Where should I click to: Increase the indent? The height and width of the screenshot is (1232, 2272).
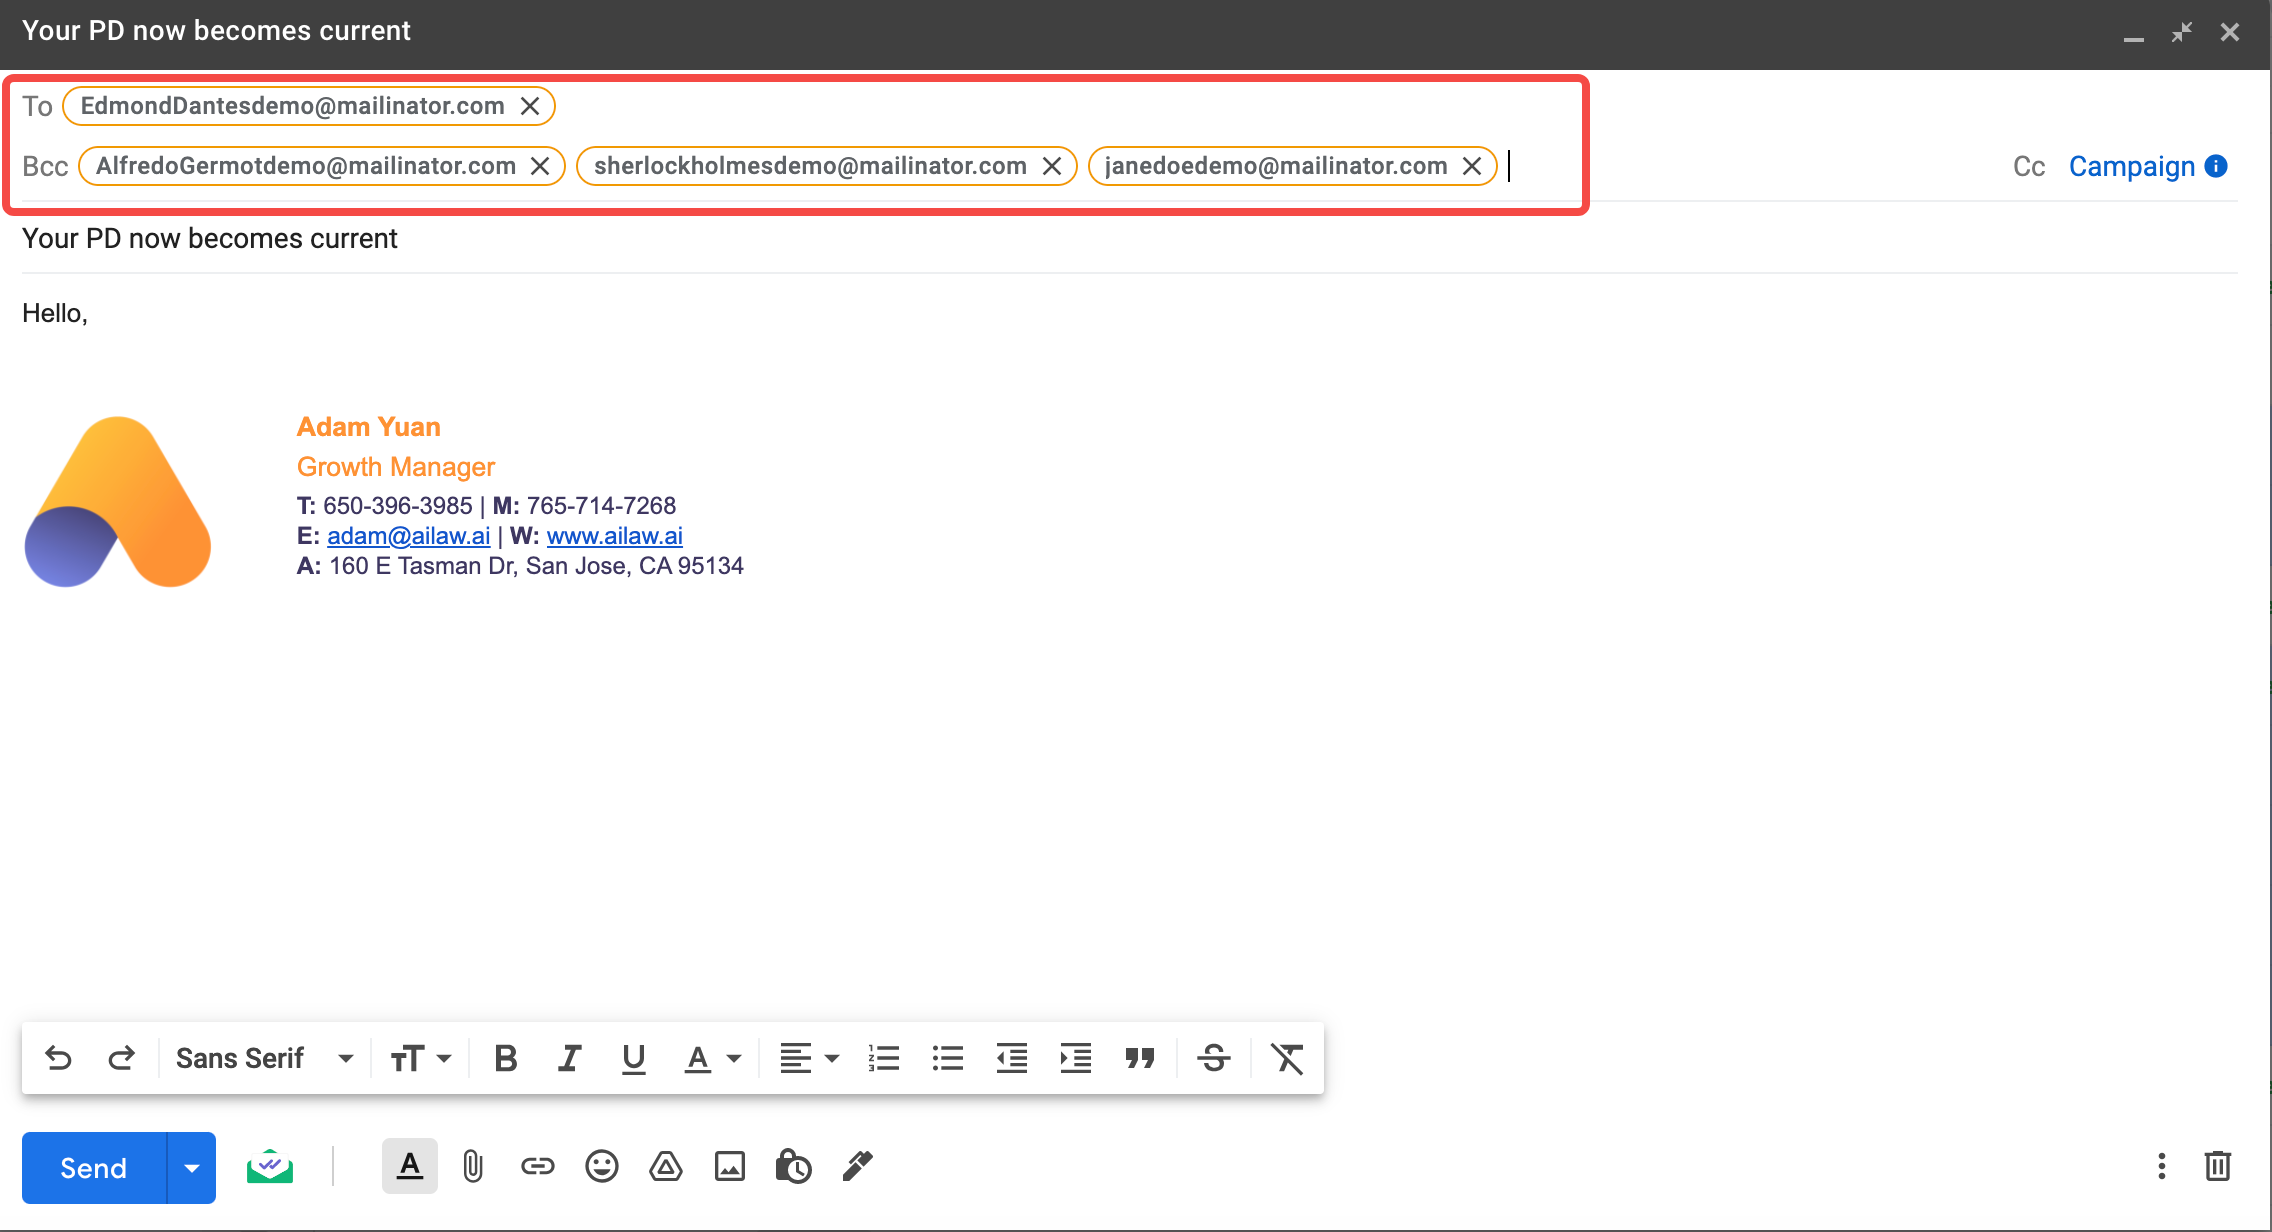point(1075,1058)
